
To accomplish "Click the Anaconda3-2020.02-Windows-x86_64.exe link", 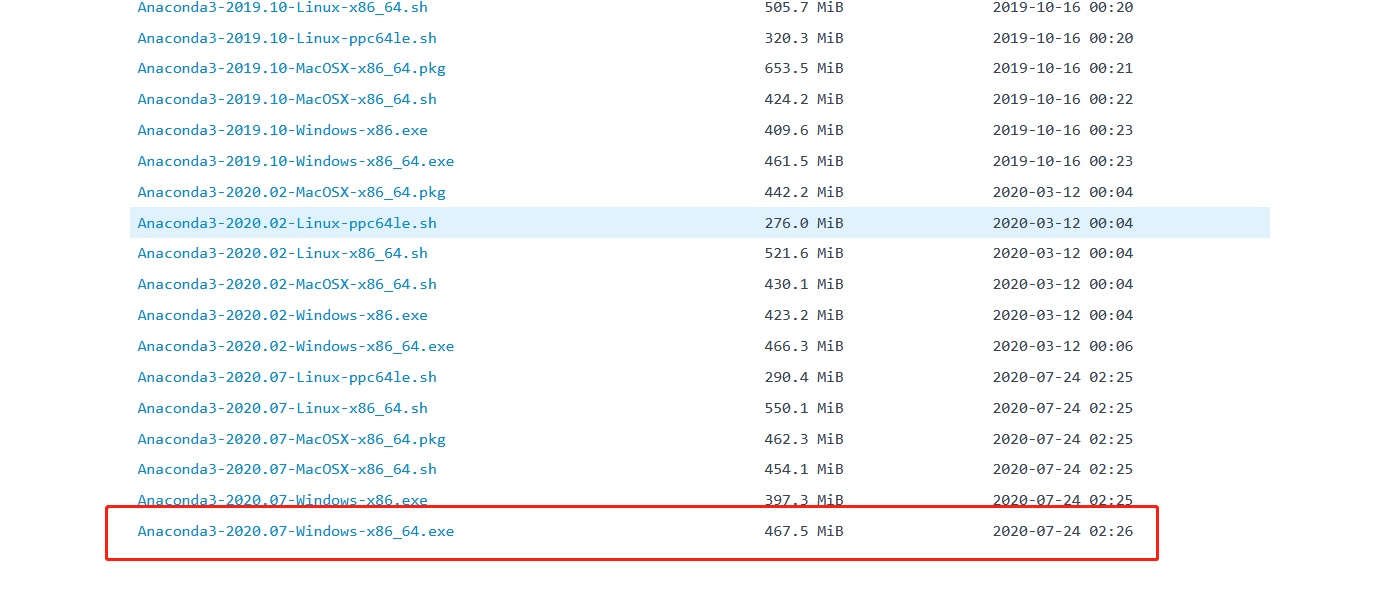I will pyautogui.click(x=296, y=347).
